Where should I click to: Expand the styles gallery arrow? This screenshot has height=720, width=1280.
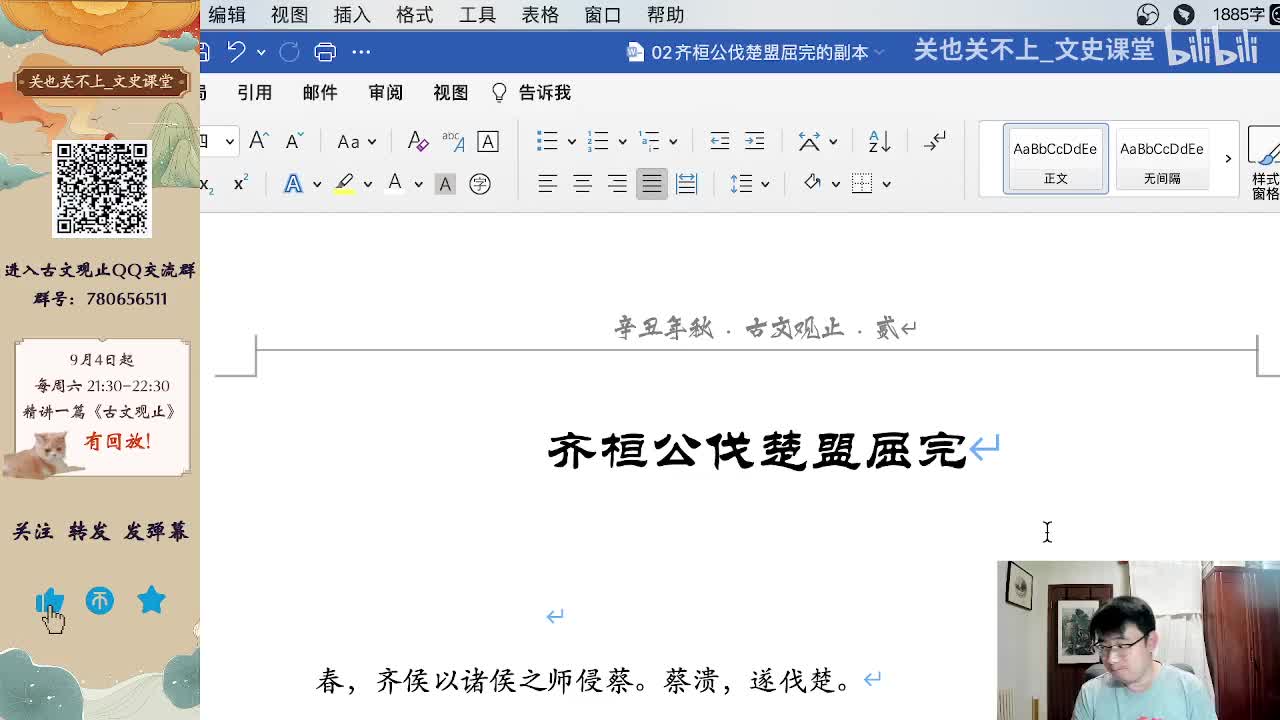pos(1228,158)
